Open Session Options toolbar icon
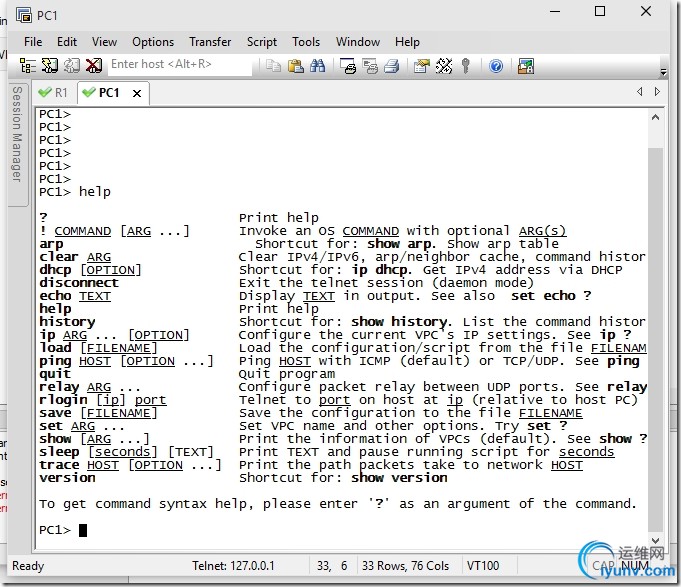Image resolution: width=681 pixels, height=587 pixels. [421, 66]
